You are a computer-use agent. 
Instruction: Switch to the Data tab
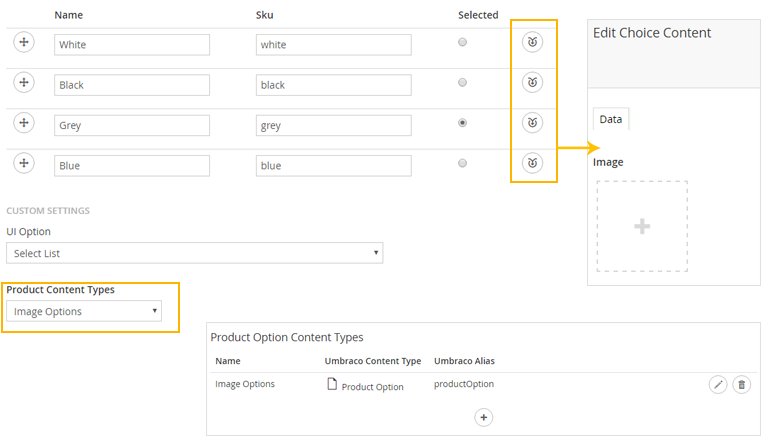(610, 119)
